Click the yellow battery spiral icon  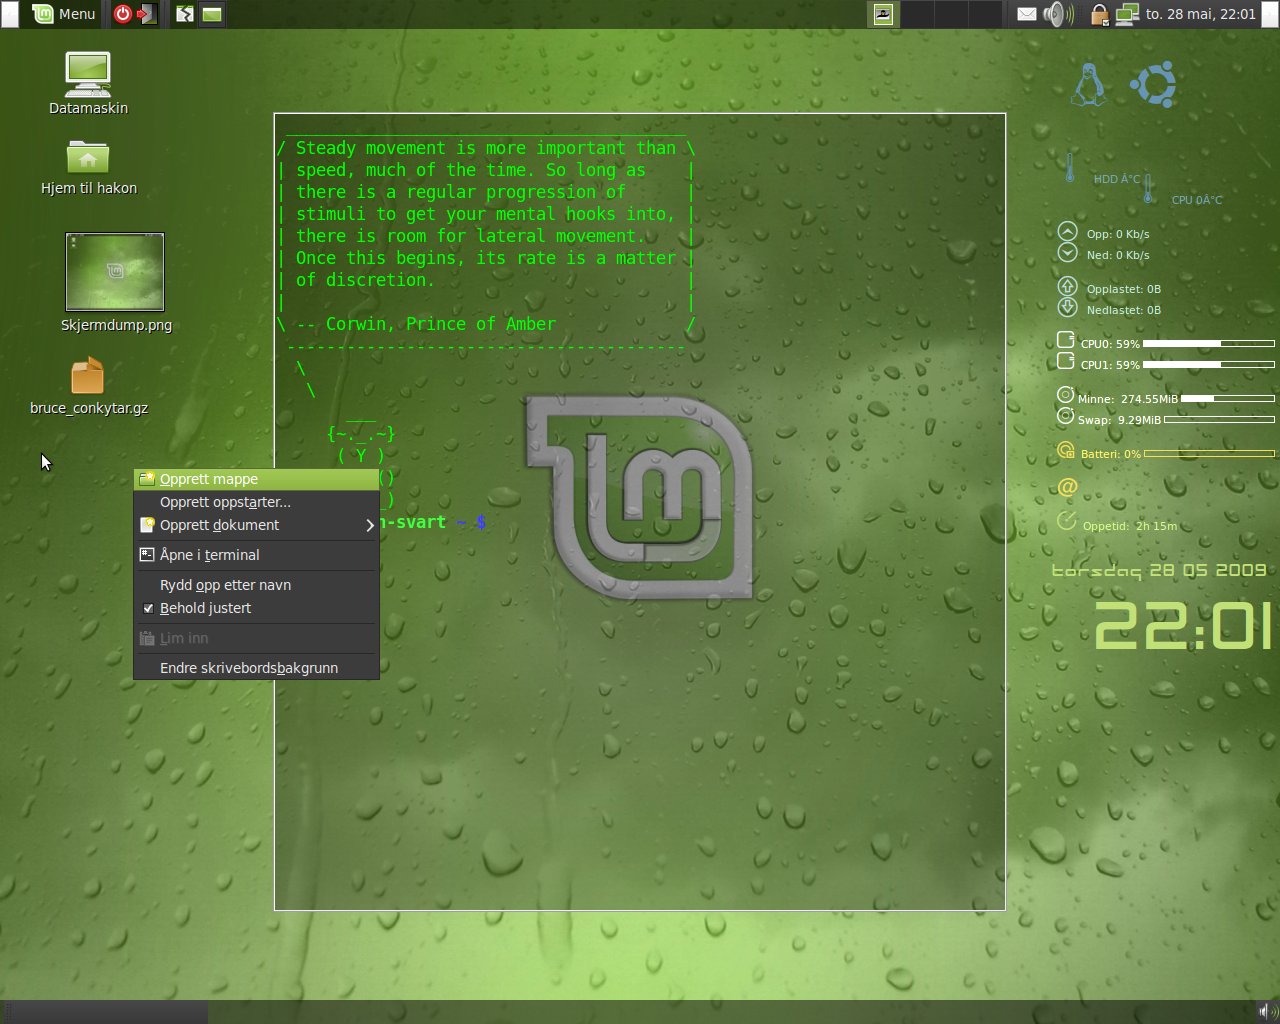click(x=1066, y=451)
